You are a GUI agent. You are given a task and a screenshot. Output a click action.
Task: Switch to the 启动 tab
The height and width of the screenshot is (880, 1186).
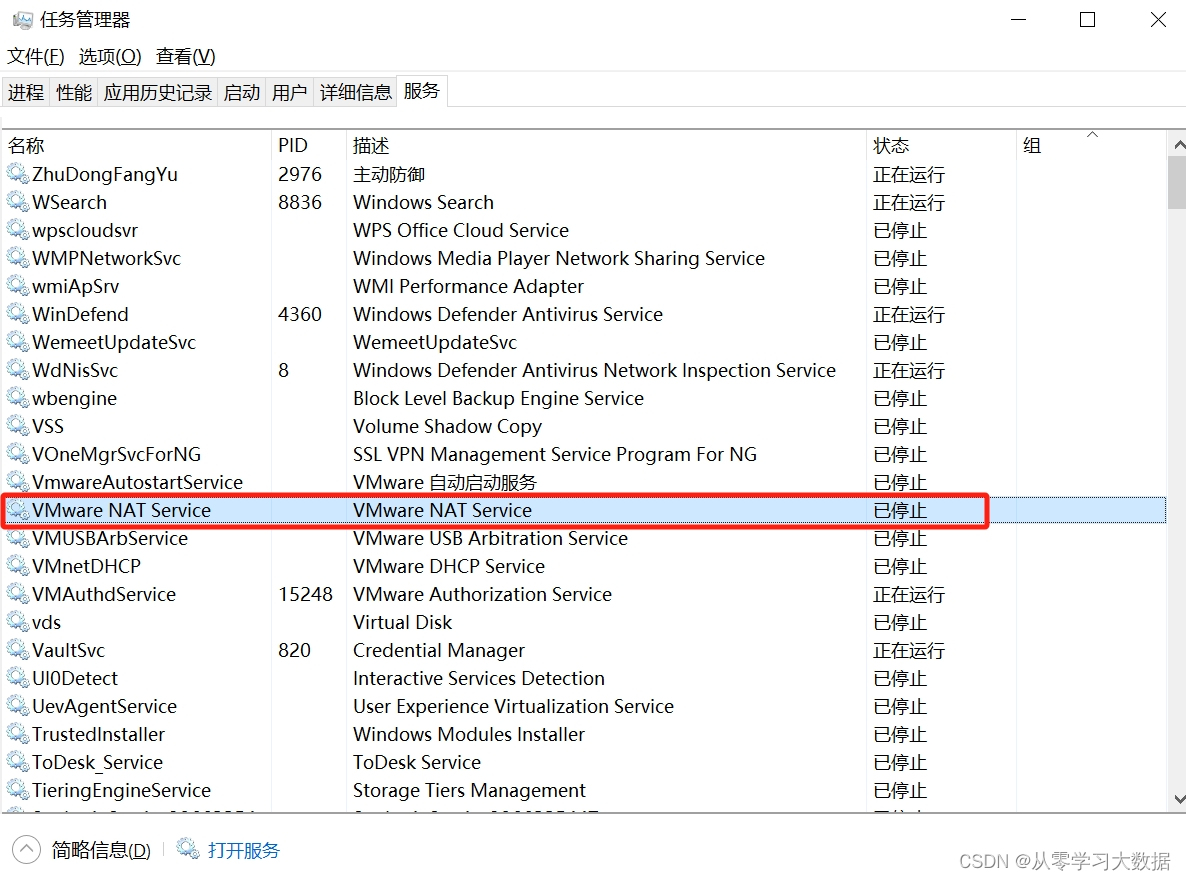[x=241, y=92]
